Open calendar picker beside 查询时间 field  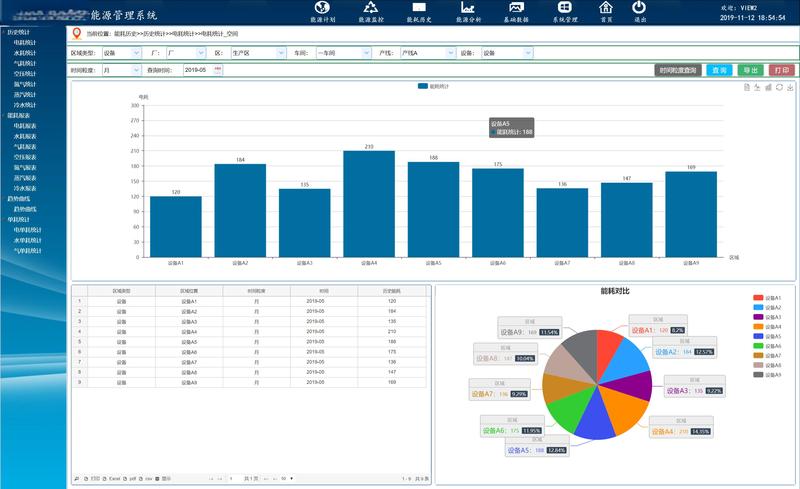(218, 70)
